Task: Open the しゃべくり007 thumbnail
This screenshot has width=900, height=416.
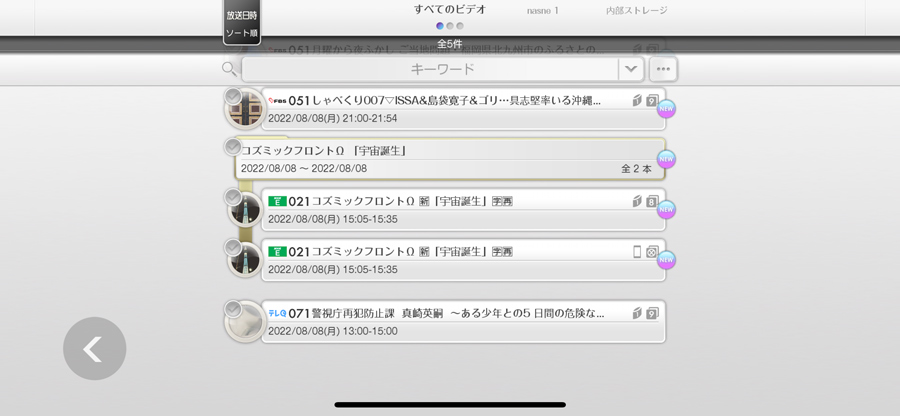Action: (x=246, y=110)
